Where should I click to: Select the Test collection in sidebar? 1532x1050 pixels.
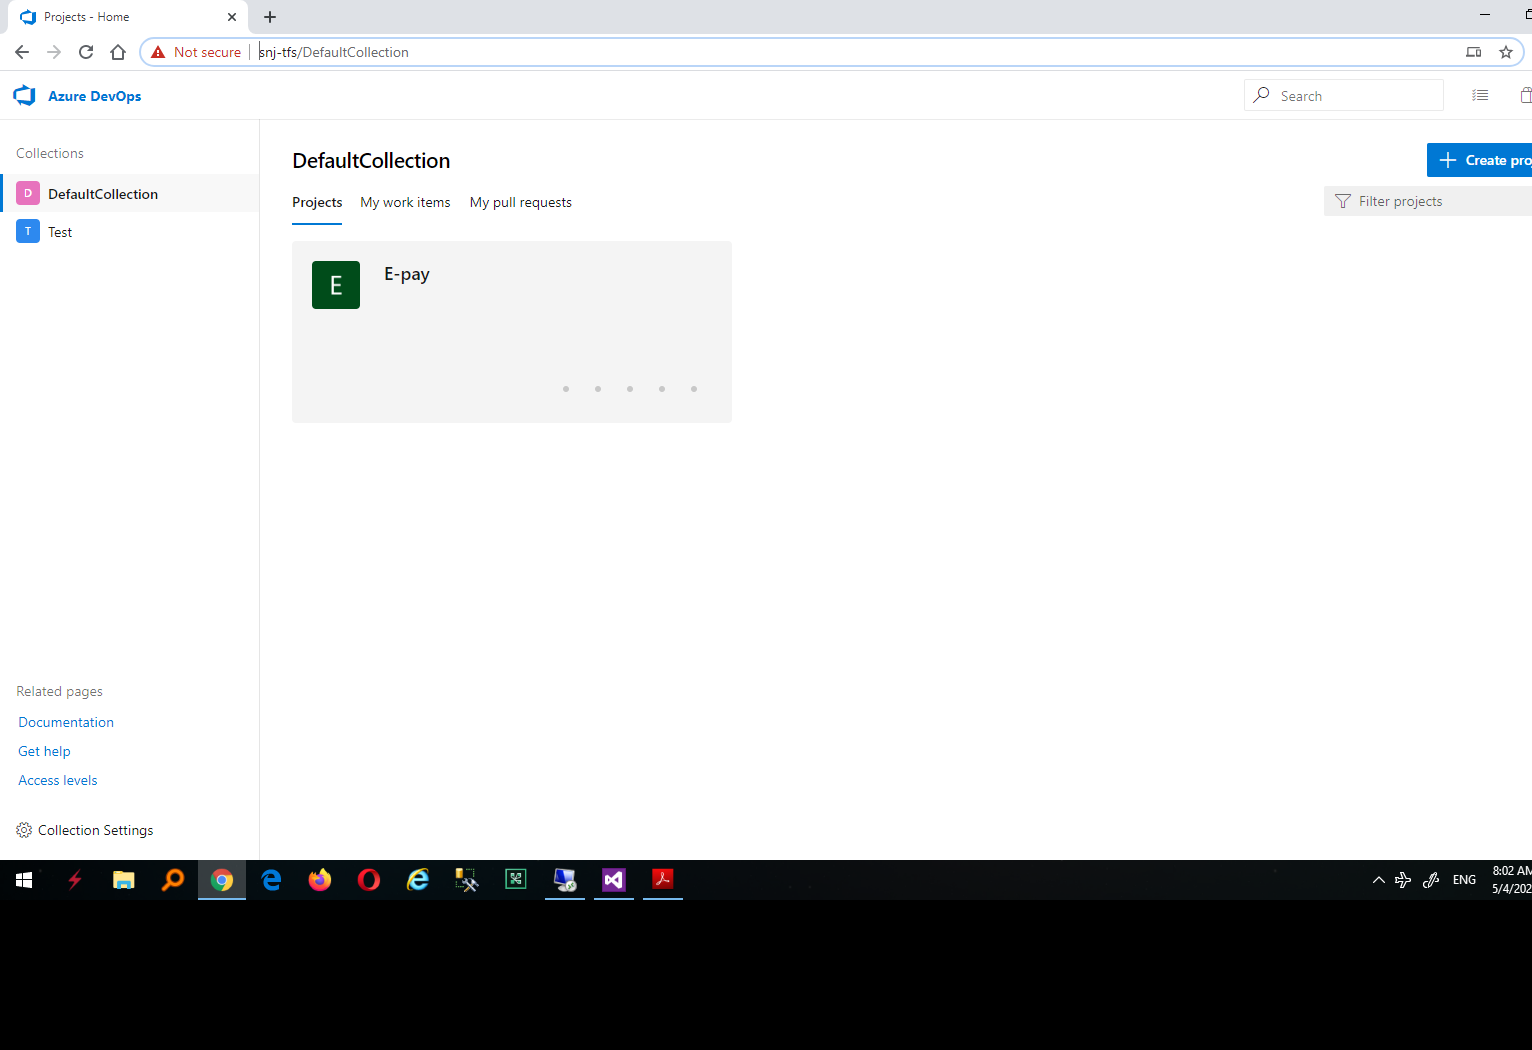tap(130, 231)
